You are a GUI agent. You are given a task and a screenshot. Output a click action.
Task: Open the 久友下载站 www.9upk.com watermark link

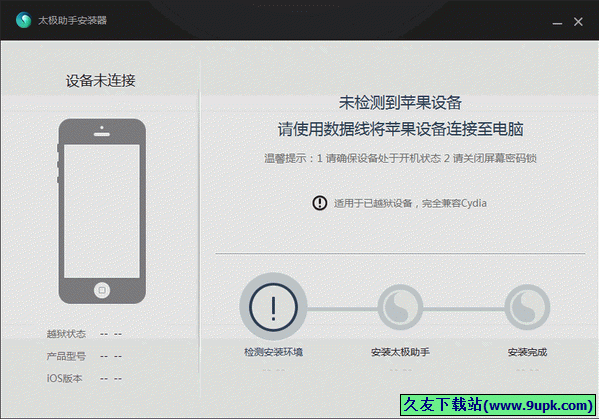point(498,405)
